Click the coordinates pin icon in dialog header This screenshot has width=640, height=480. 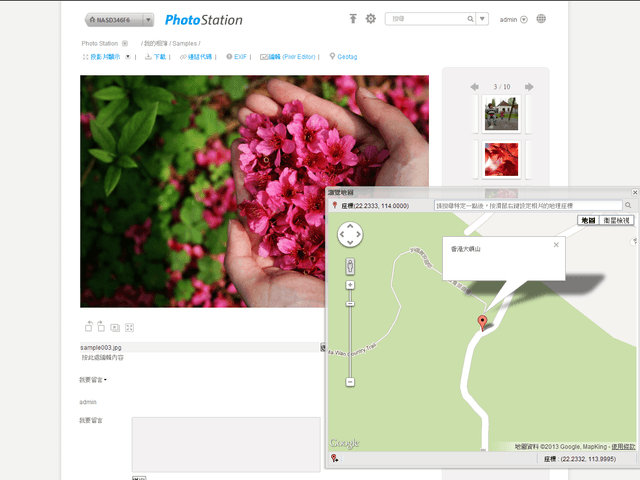coord(335,205)
